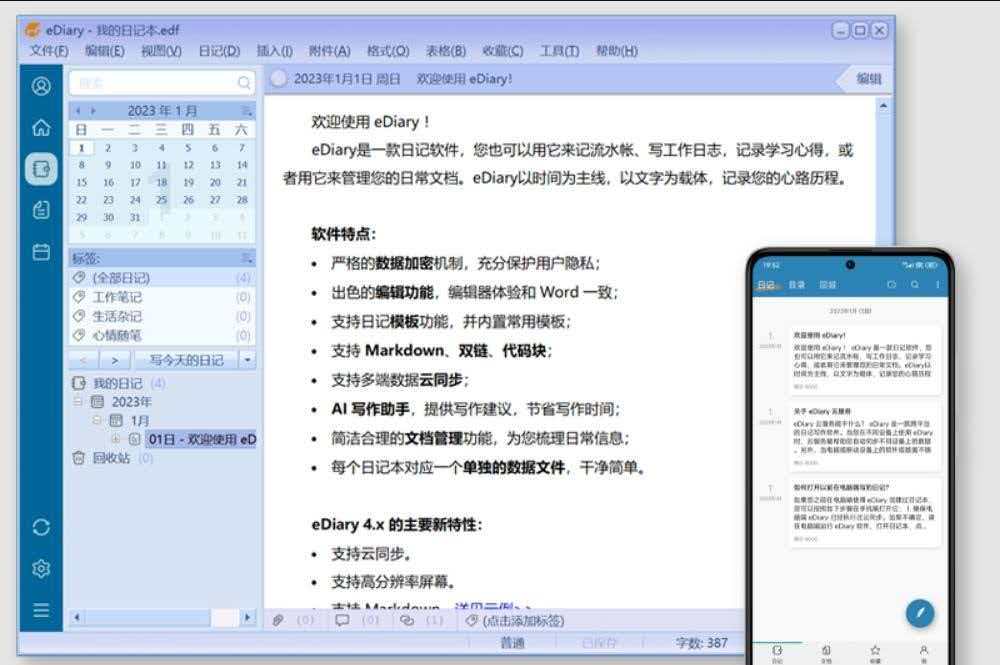1000x665 pixels.
Task: Select the home icon in the left sidebar
Action: point(40,128)
